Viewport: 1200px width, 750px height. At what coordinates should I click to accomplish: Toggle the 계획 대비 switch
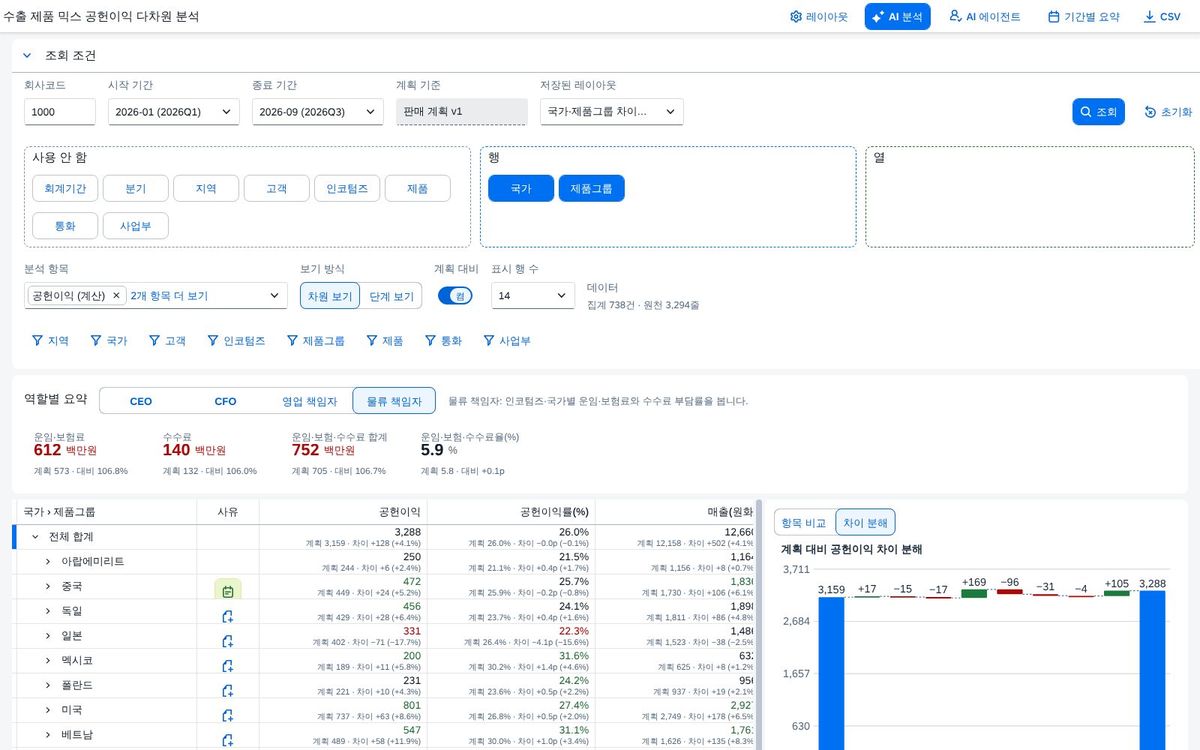455,296
